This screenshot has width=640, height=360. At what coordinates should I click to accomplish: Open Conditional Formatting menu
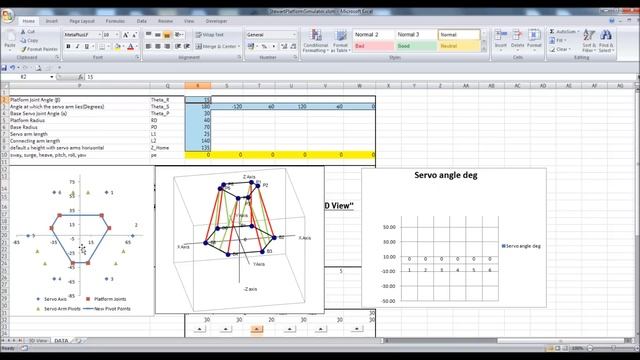coord(316,41)
